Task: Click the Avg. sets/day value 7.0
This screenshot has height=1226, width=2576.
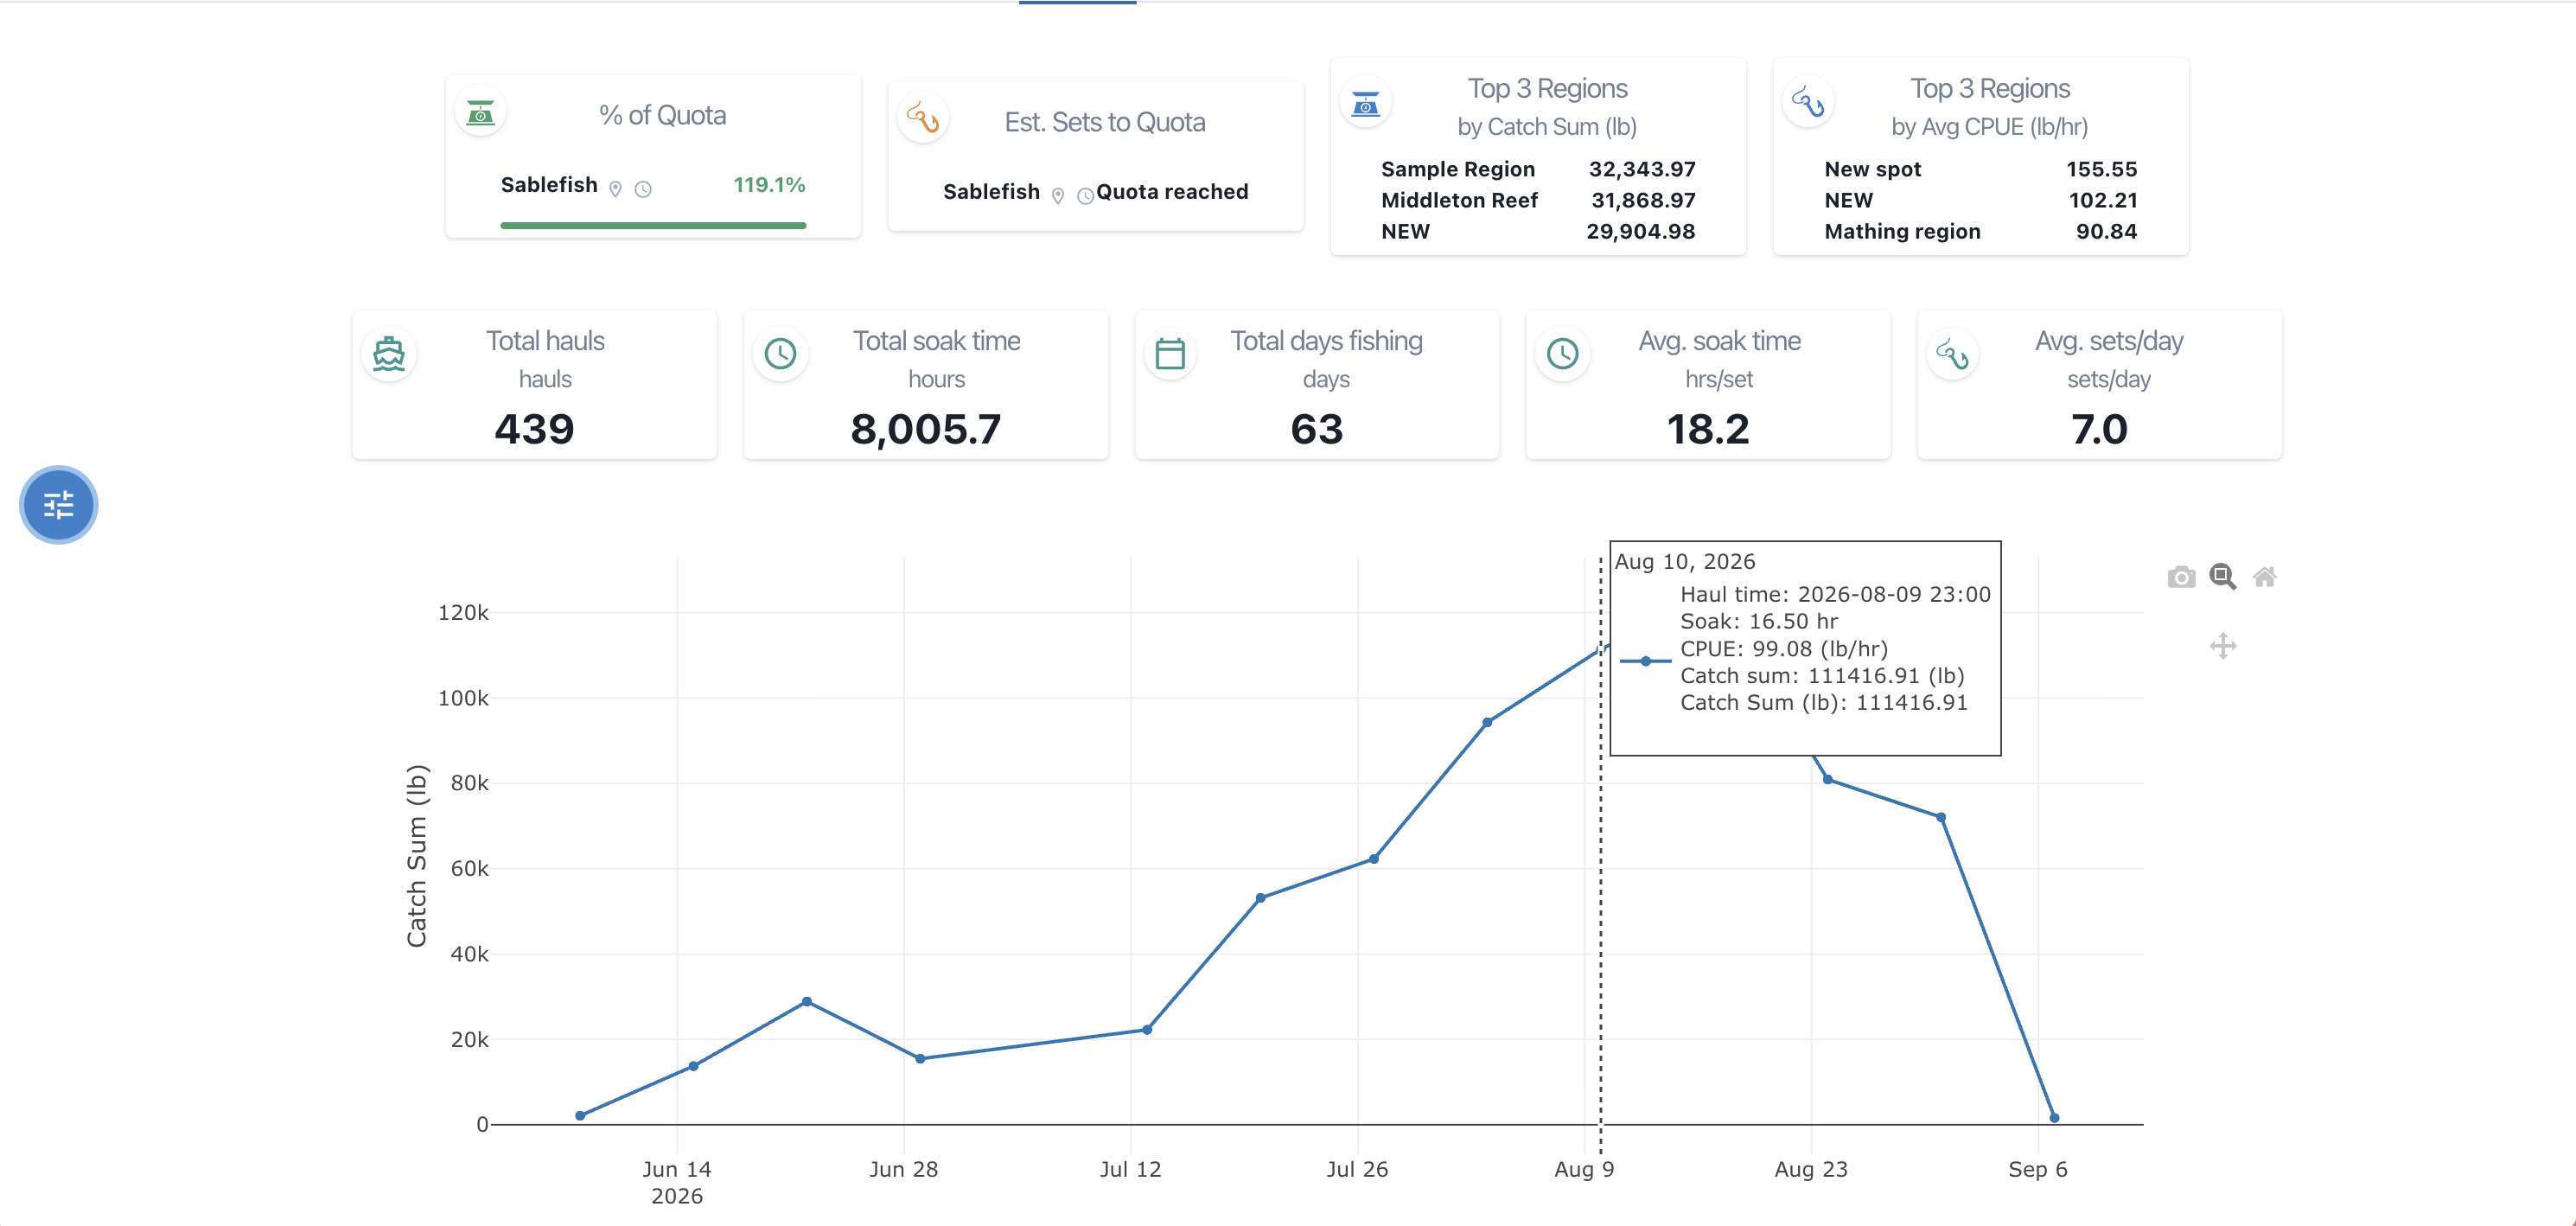Action: [x=2099, y=429]
